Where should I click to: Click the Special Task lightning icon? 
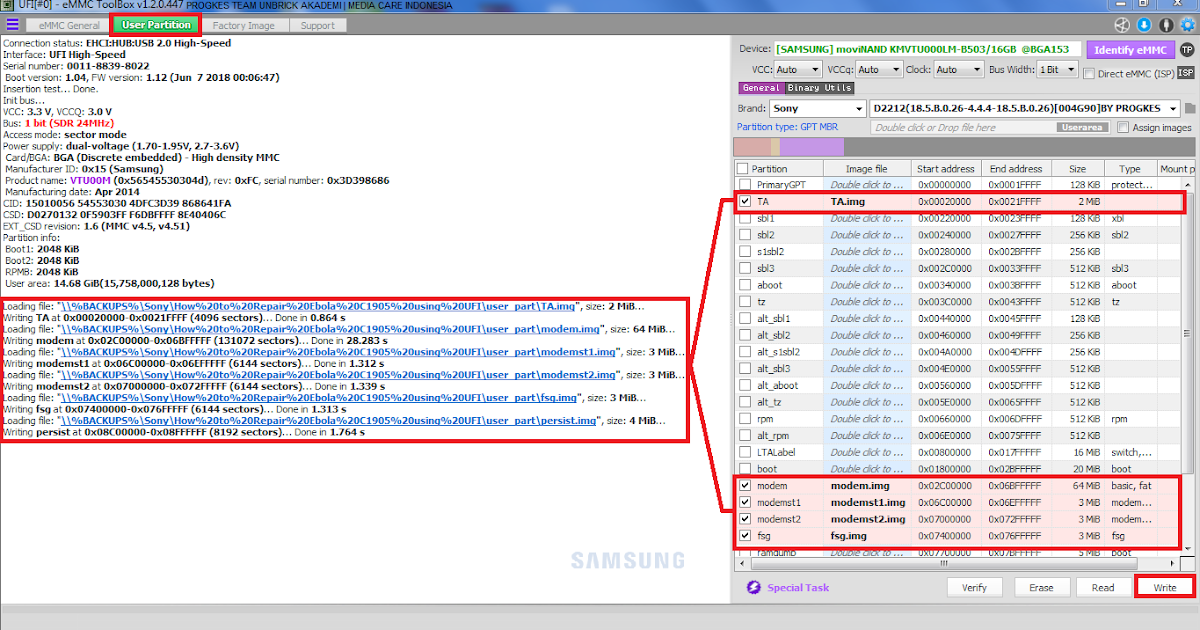coord(755,588)
